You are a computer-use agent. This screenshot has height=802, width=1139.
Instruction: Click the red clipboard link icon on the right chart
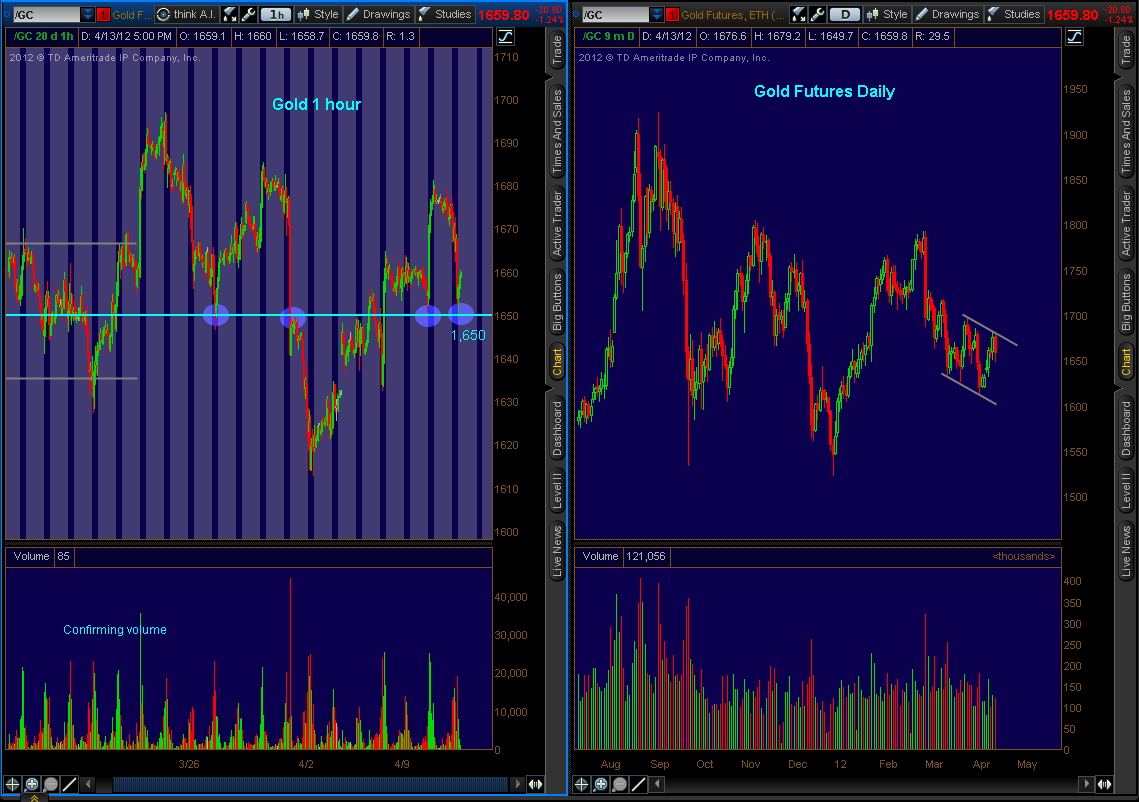[672, 14]
